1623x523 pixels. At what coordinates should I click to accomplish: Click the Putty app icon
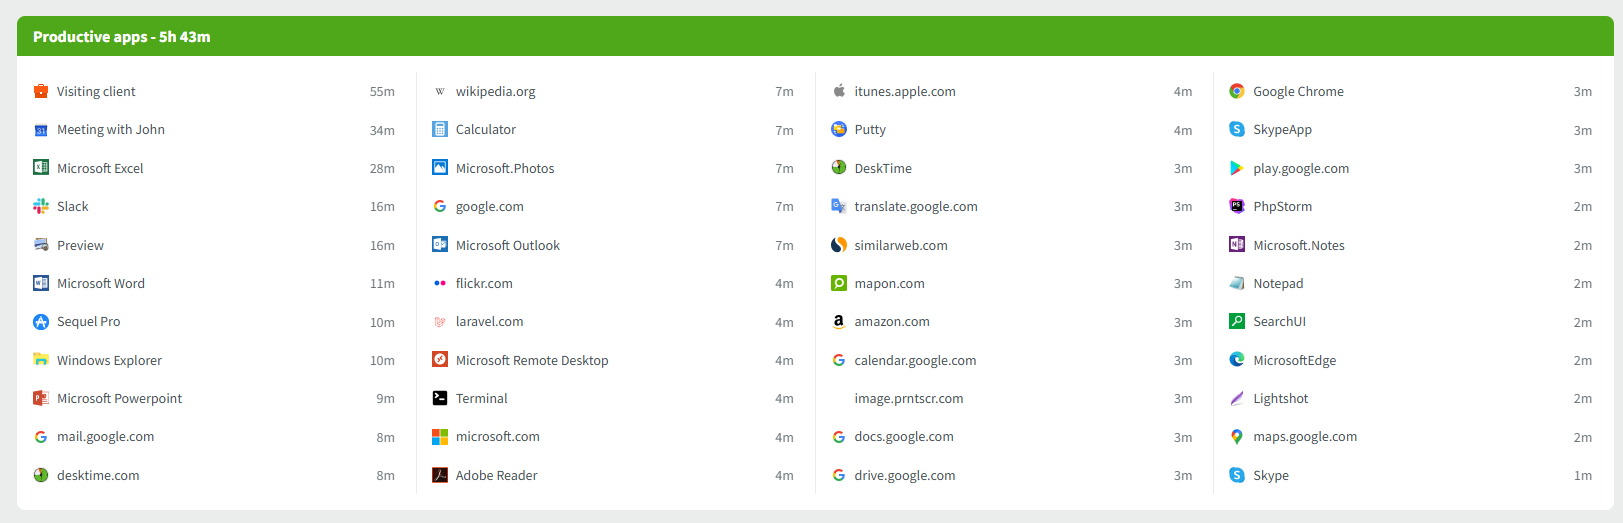point(839,129)
